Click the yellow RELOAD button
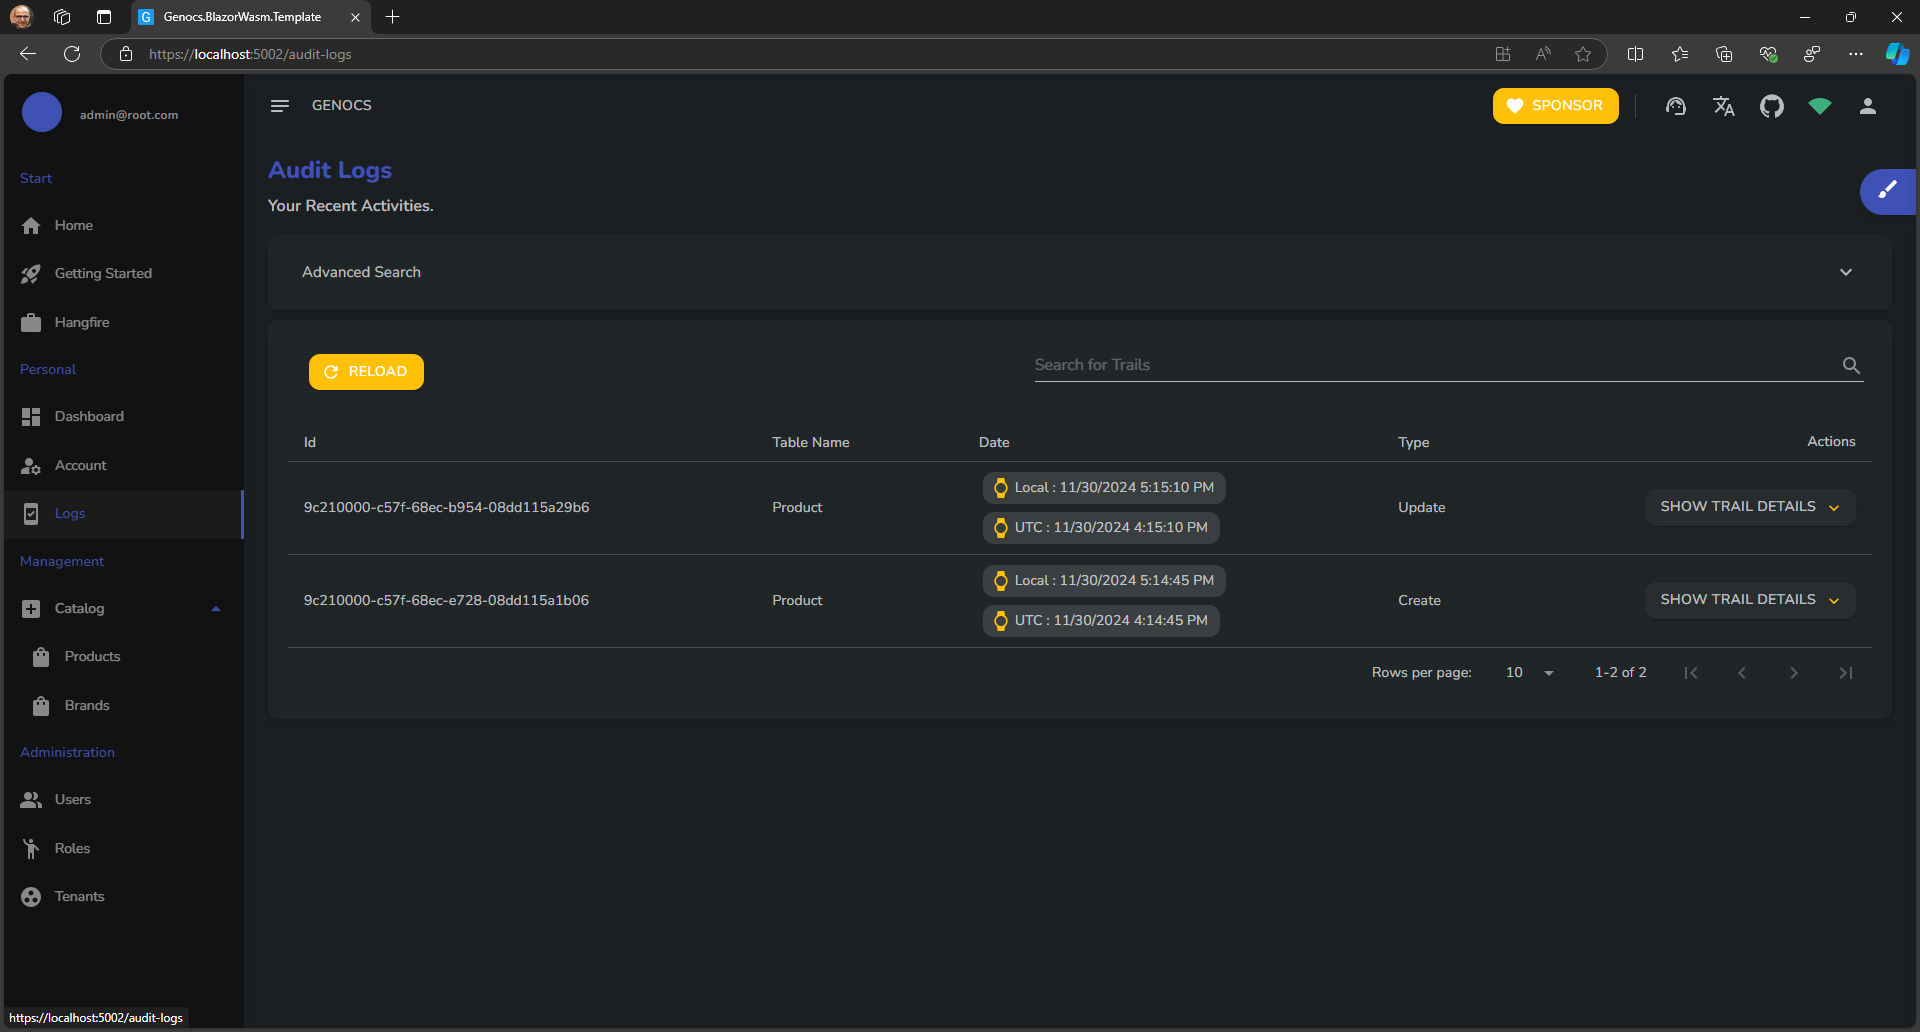The image size is (1920, 1032). coord(366,372)
